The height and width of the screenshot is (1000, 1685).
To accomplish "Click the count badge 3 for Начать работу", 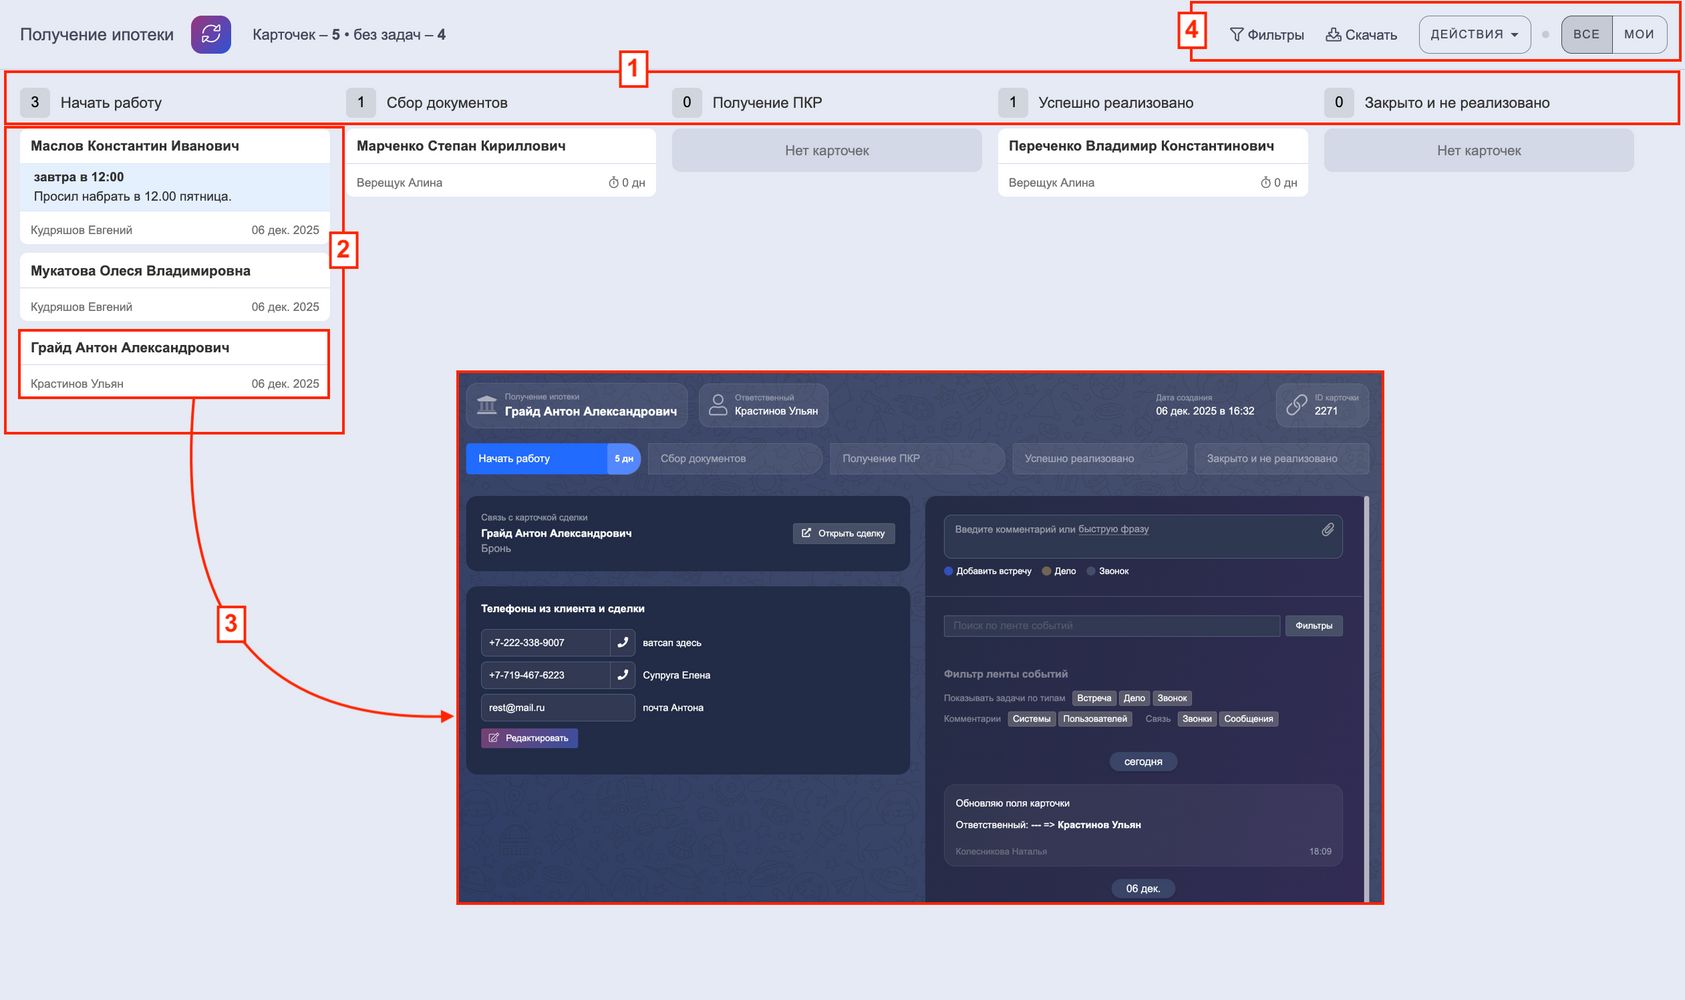I will [35, 102].
